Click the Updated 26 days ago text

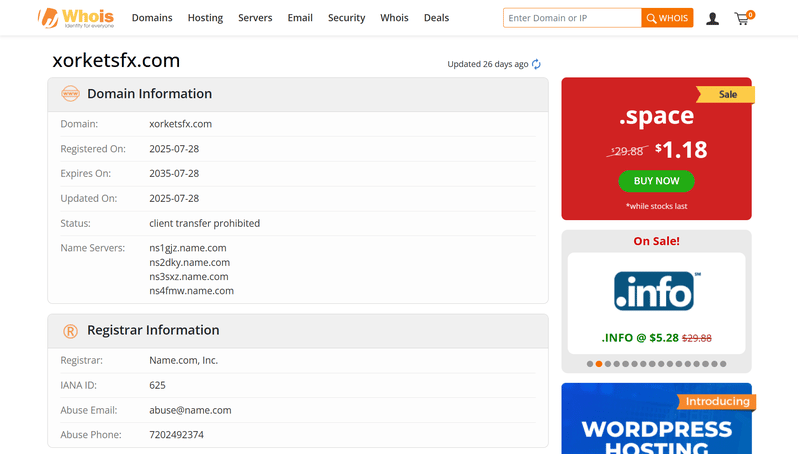pos(488,64)
